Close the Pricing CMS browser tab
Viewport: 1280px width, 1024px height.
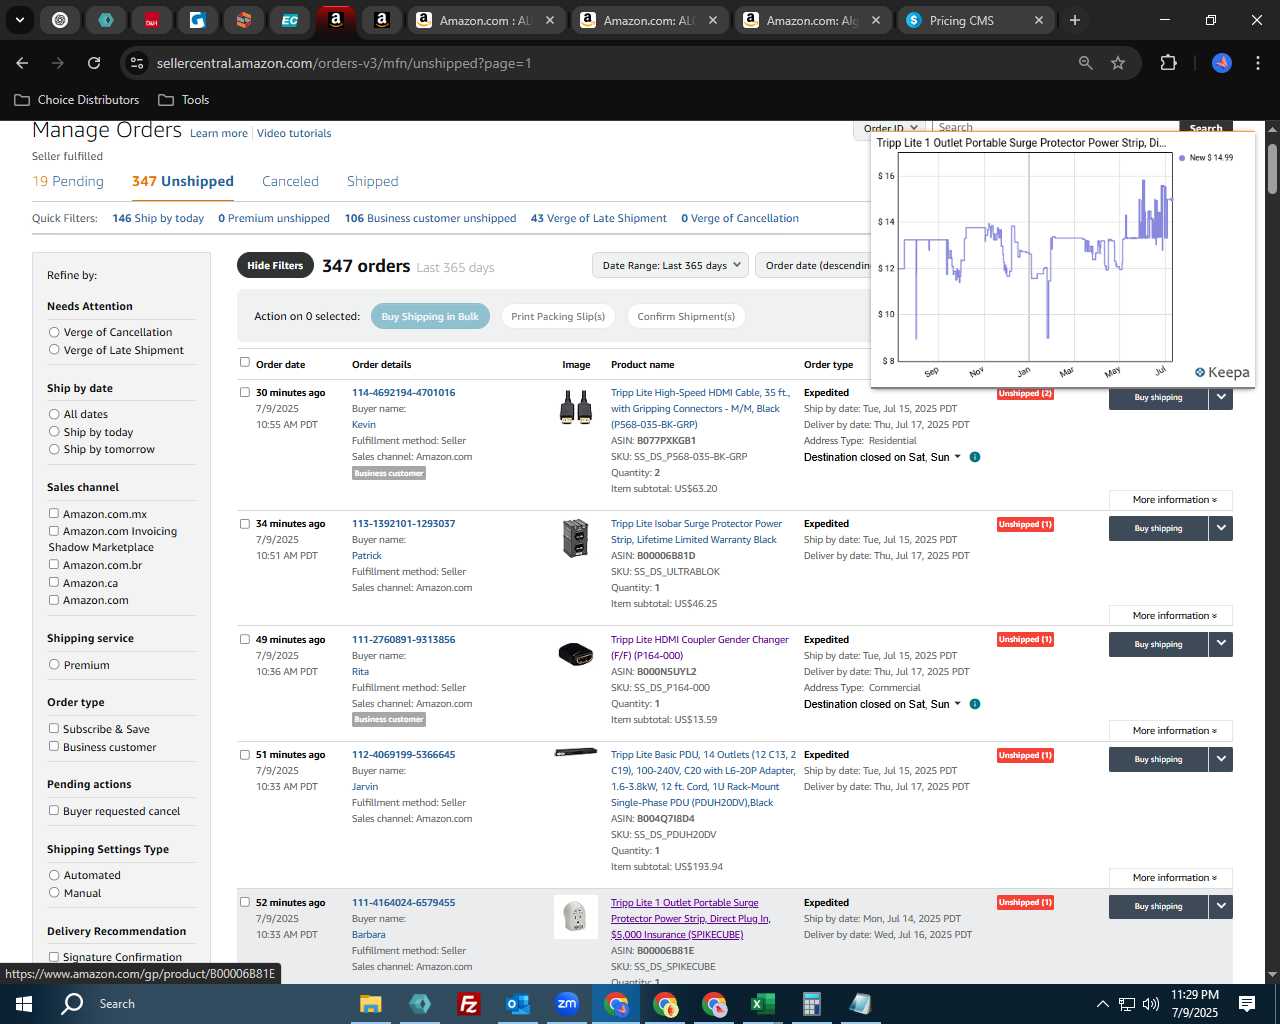1038,20
